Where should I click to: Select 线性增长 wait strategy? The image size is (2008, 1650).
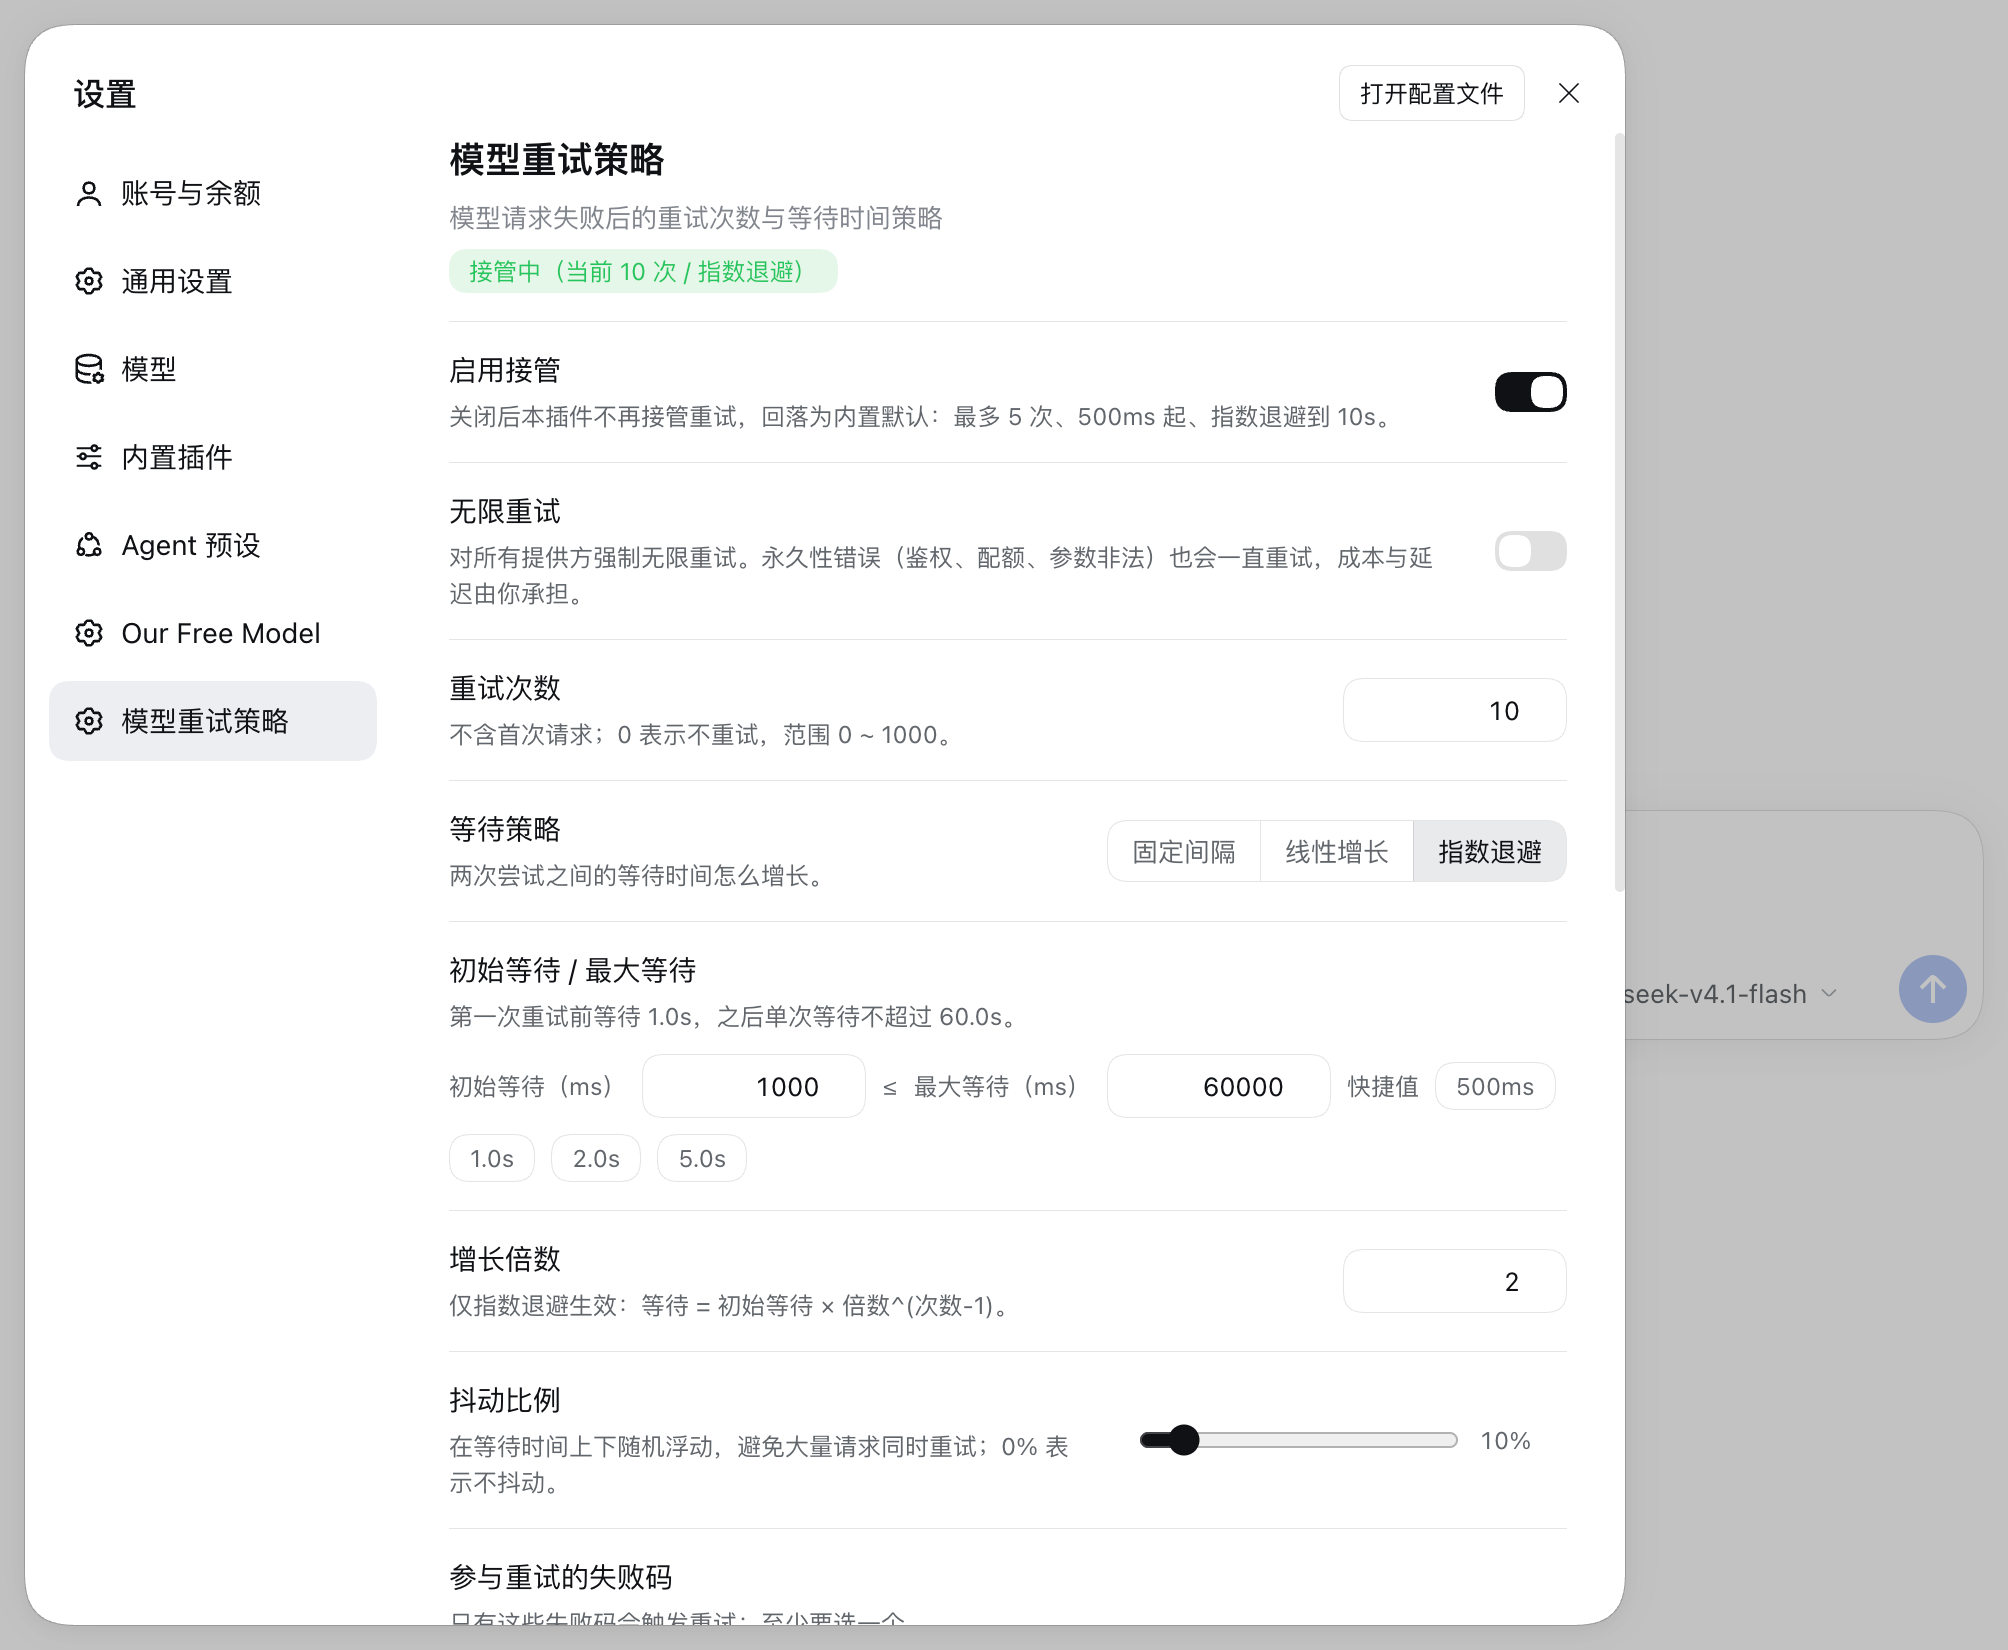click(x=1337, y=851)
